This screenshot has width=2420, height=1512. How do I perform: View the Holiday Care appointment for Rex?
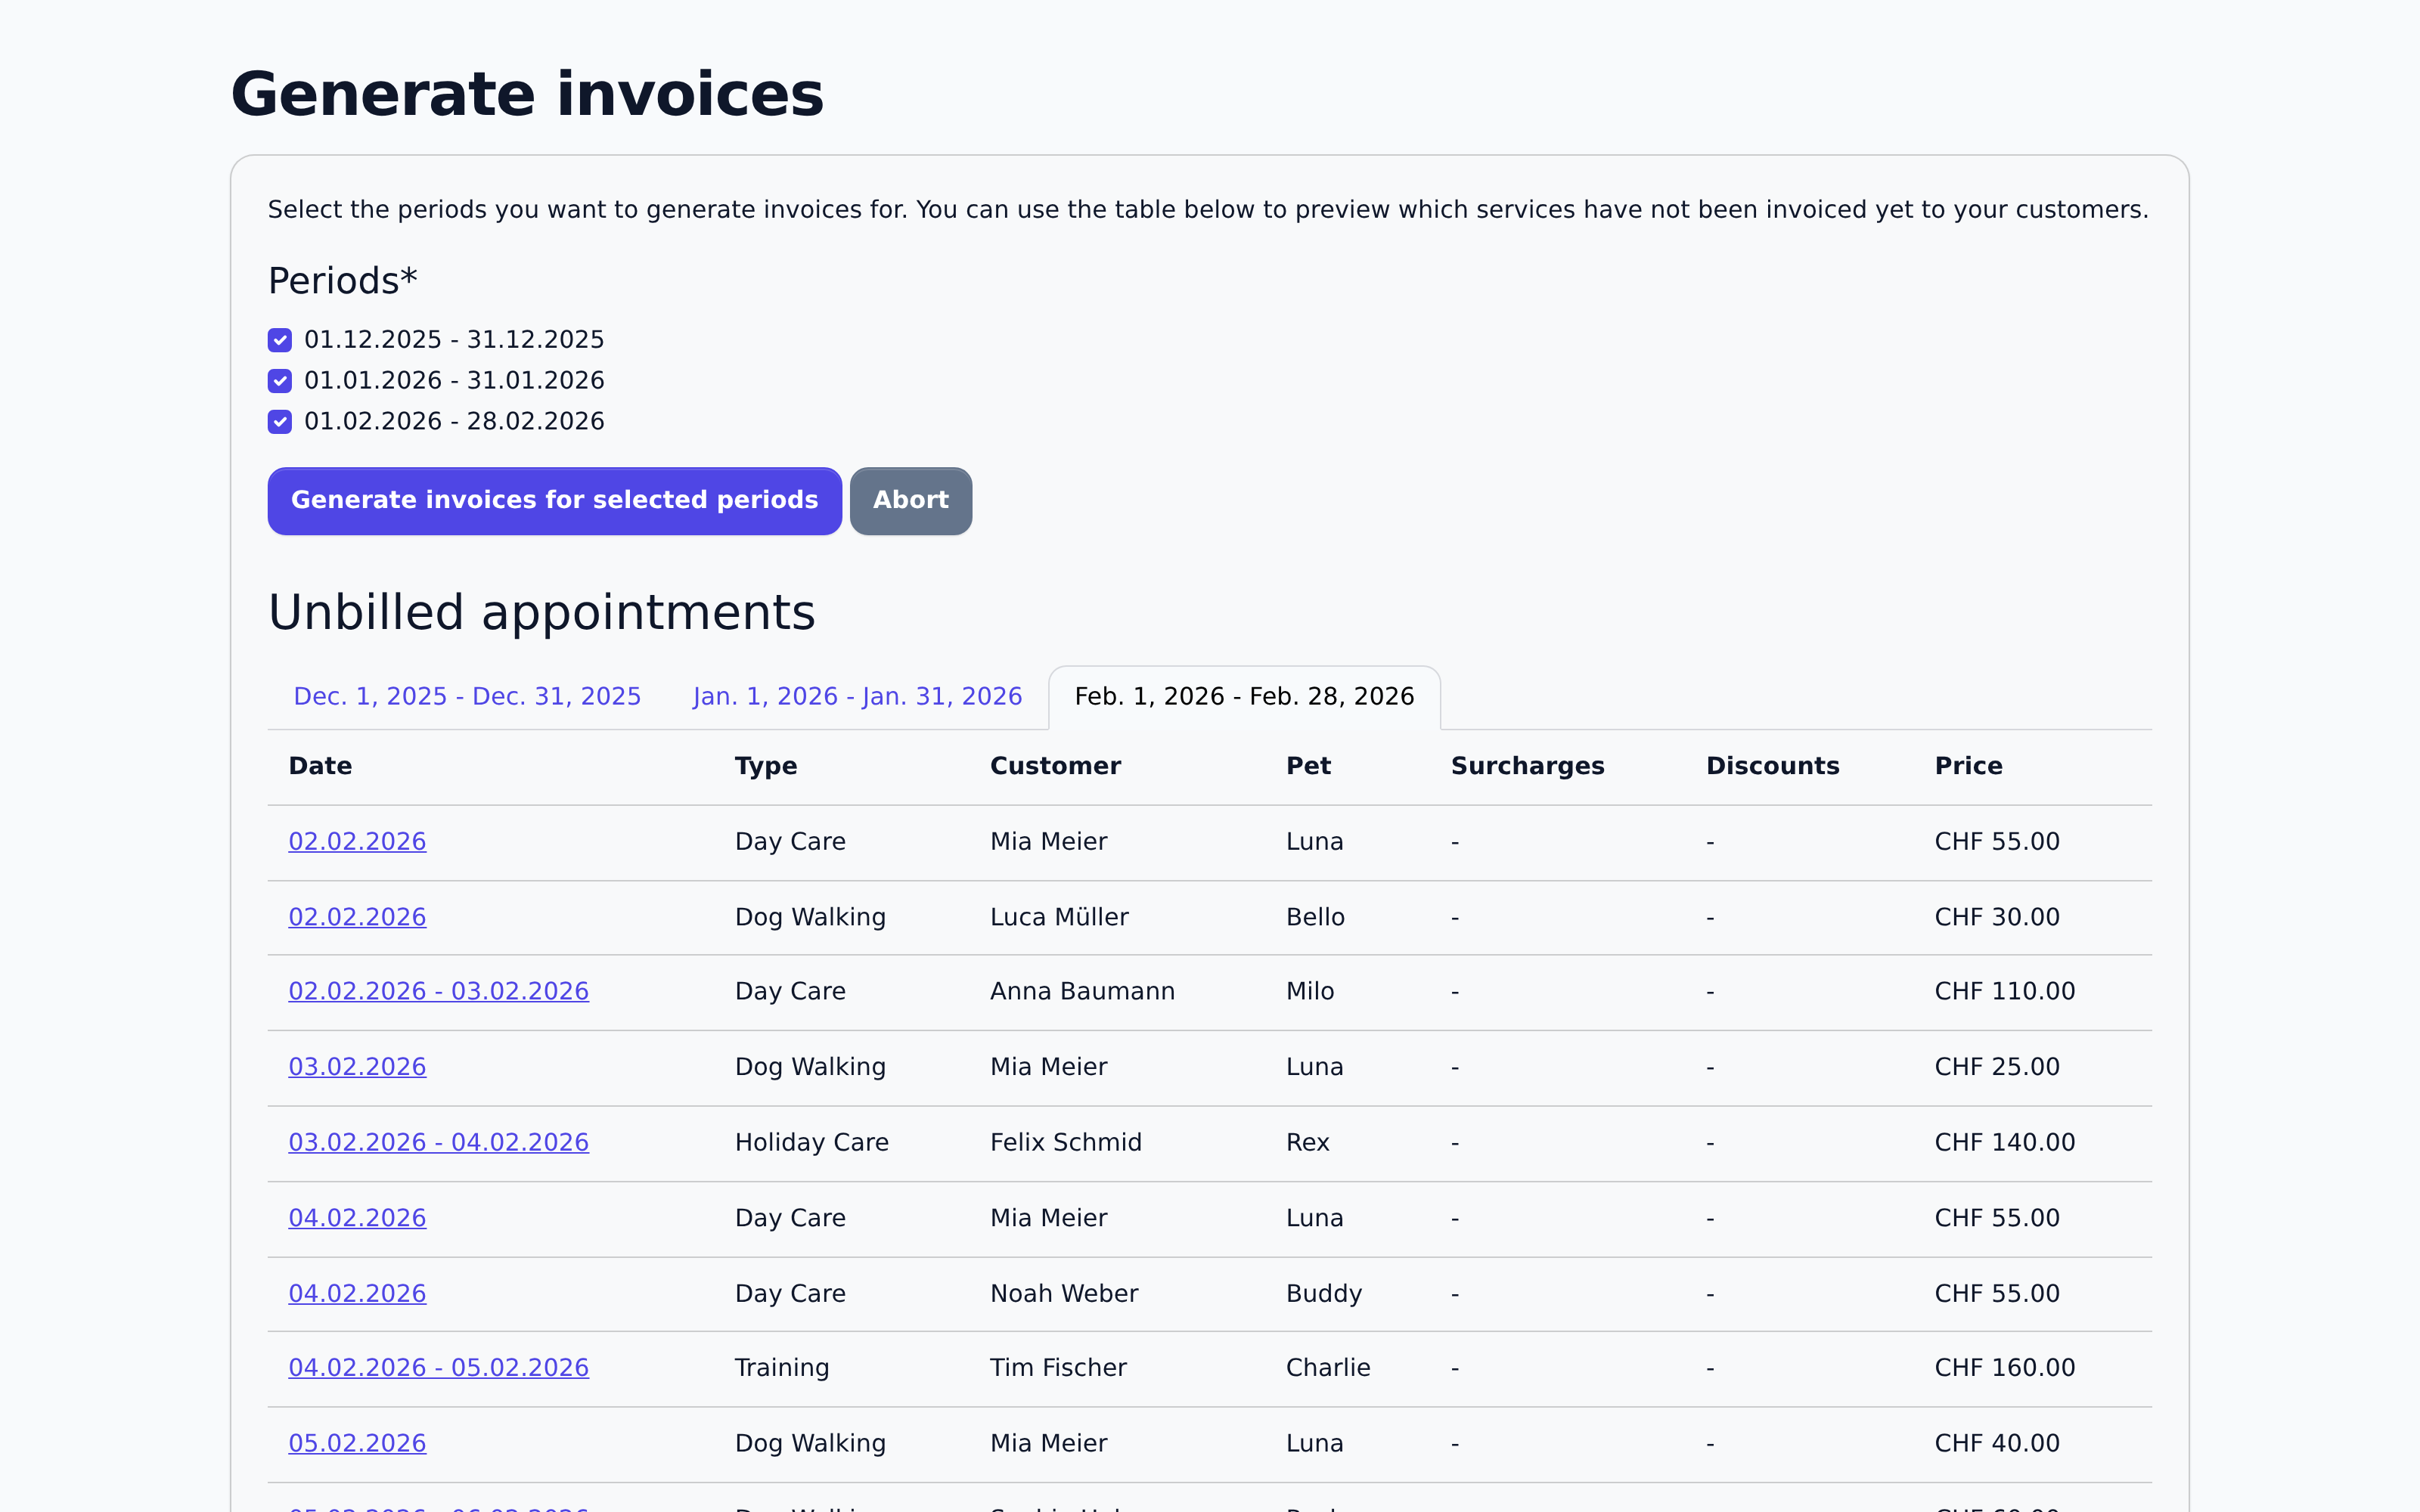tap(438, 1141)
